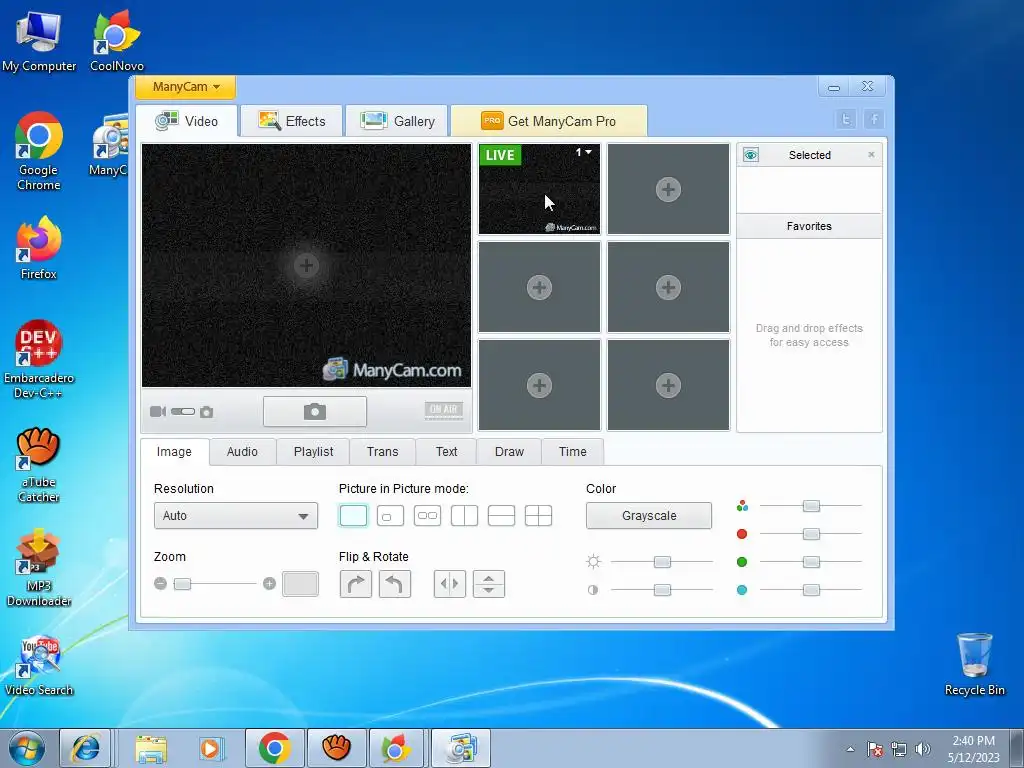1024x768 pixels.
Task: Open the Effects tab
Action: point(291,121)
